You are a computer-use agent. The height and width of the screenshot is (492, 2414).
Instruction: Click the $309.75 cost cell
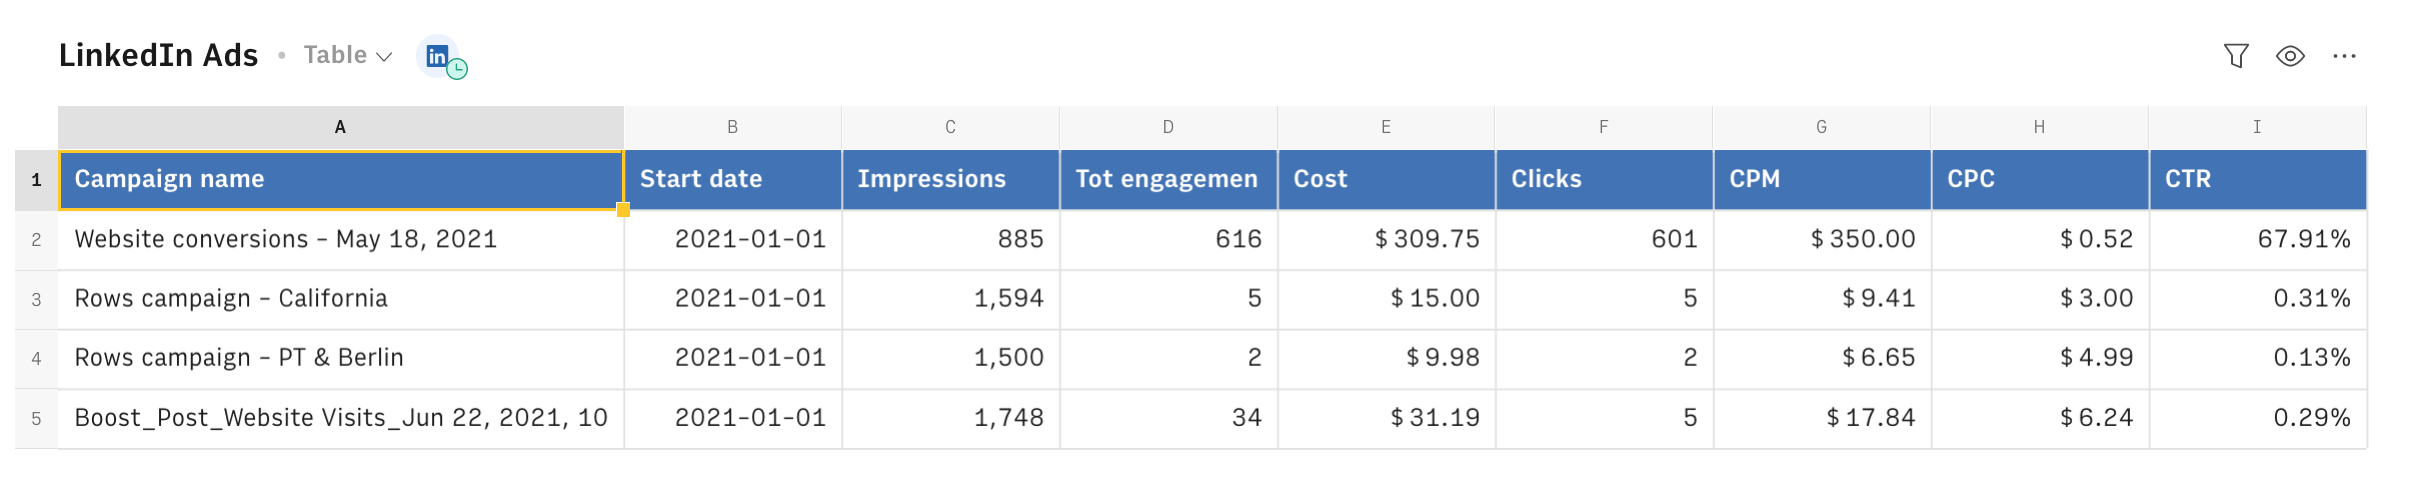1387,240
